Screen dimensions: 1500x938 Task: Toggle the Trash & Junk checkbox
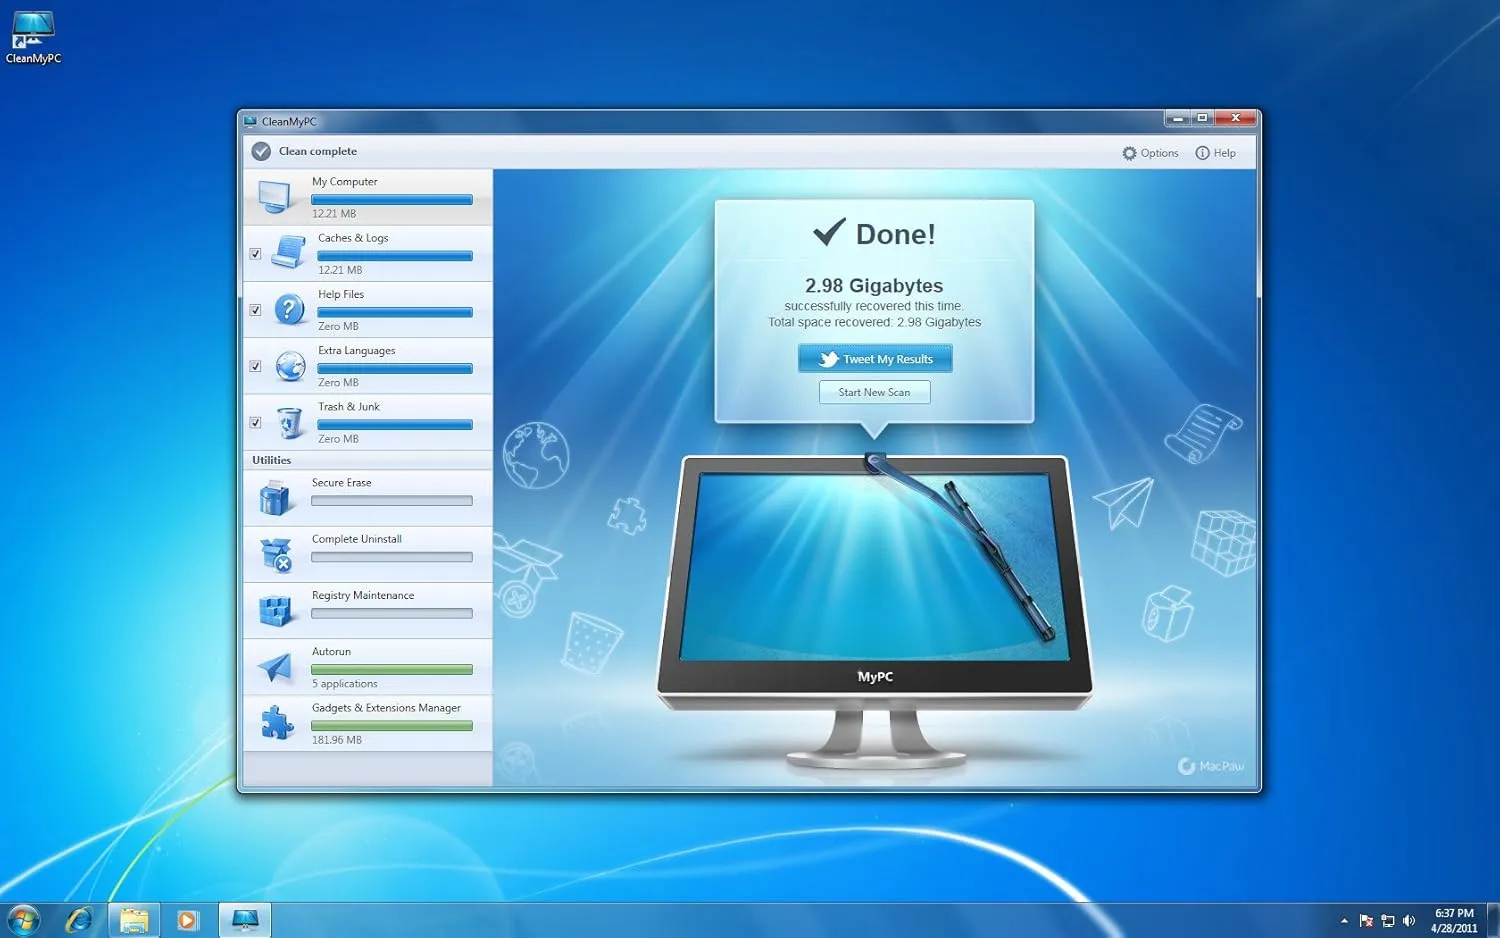click(256, 422)
